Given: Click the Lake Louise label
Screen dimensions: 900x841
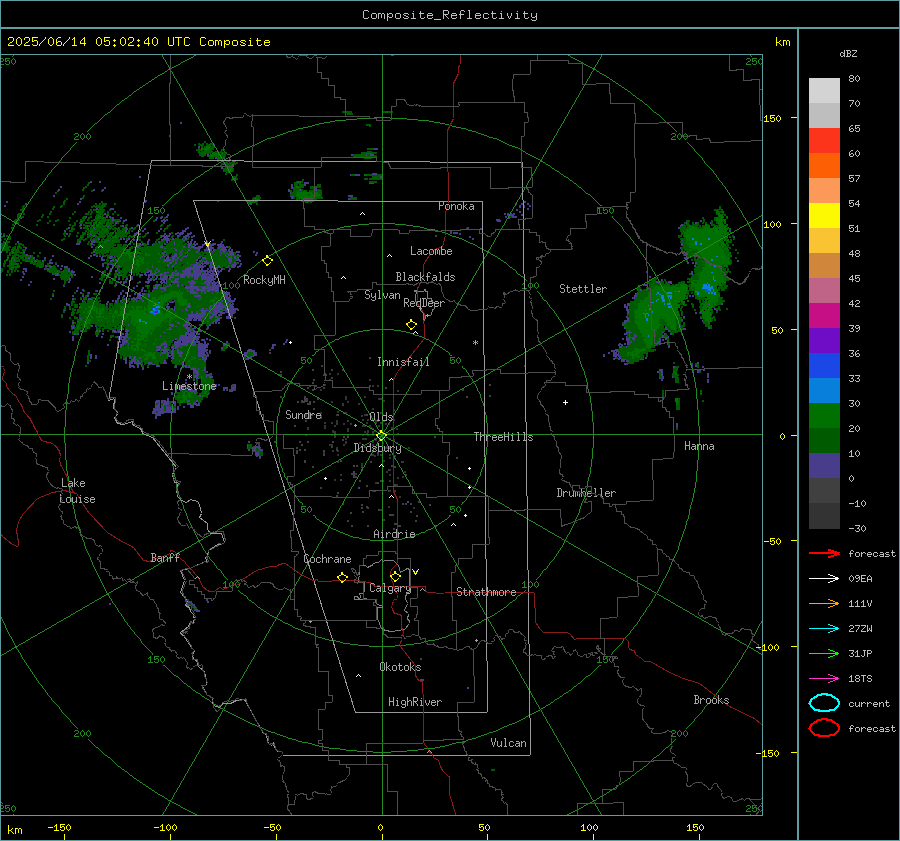Looking at the screenshot, I should click(77, 491).
